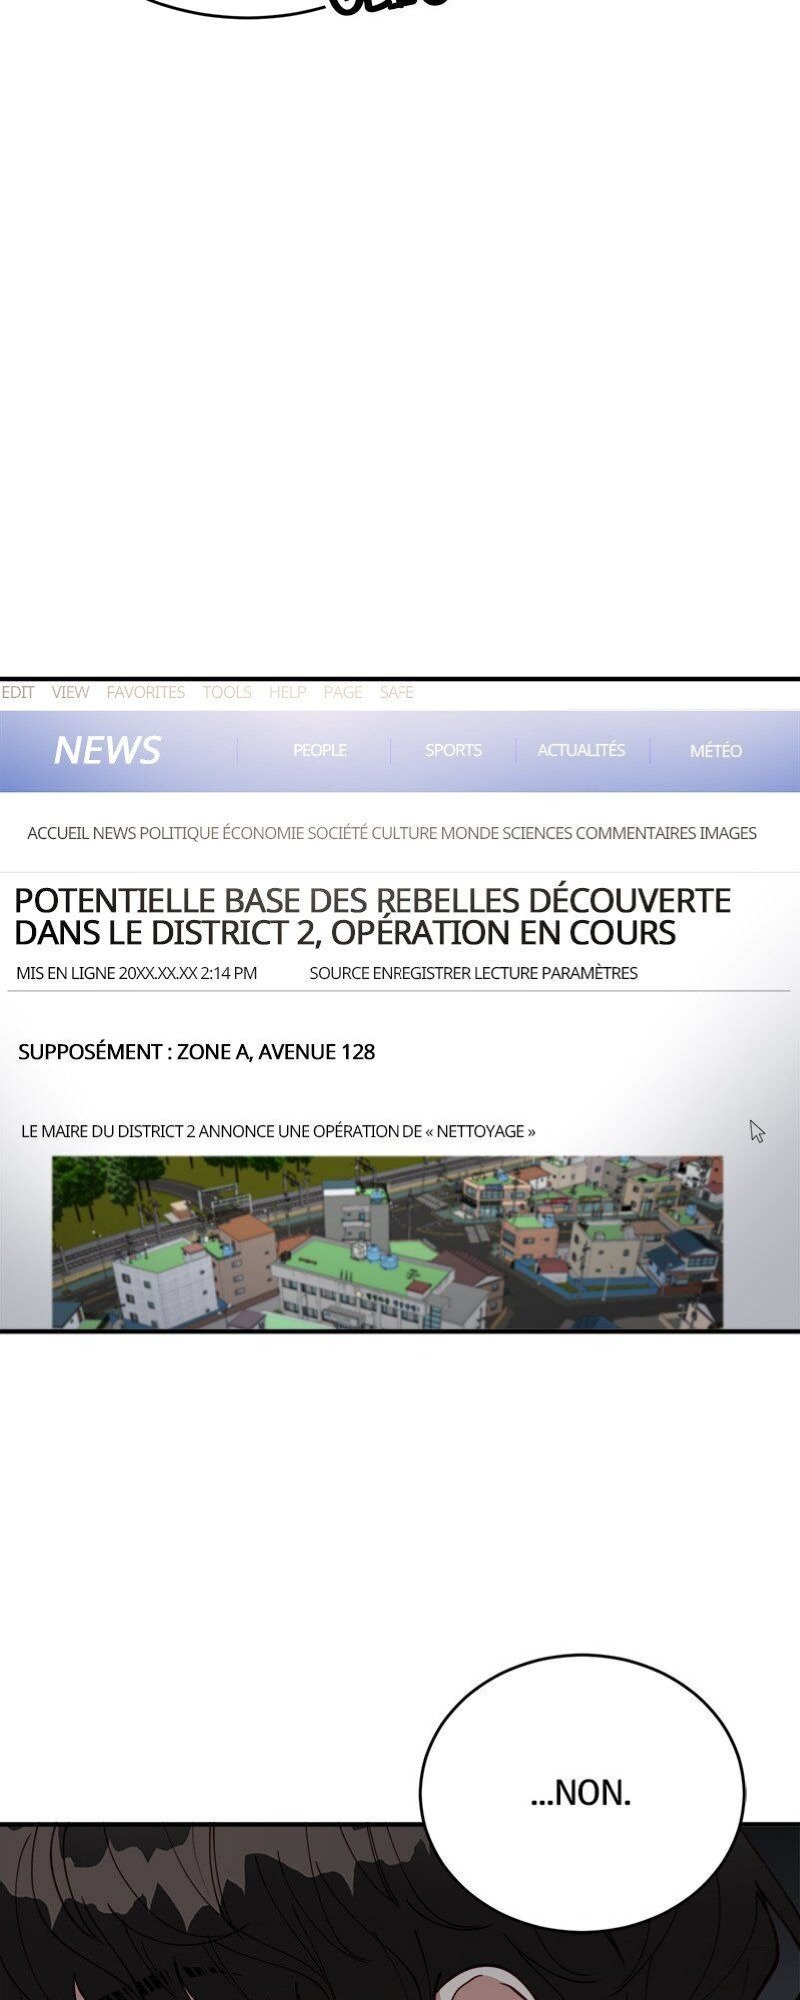800x2000 pixels.
Task: Go to the Accueil navigation link
Action: point(58,833)
